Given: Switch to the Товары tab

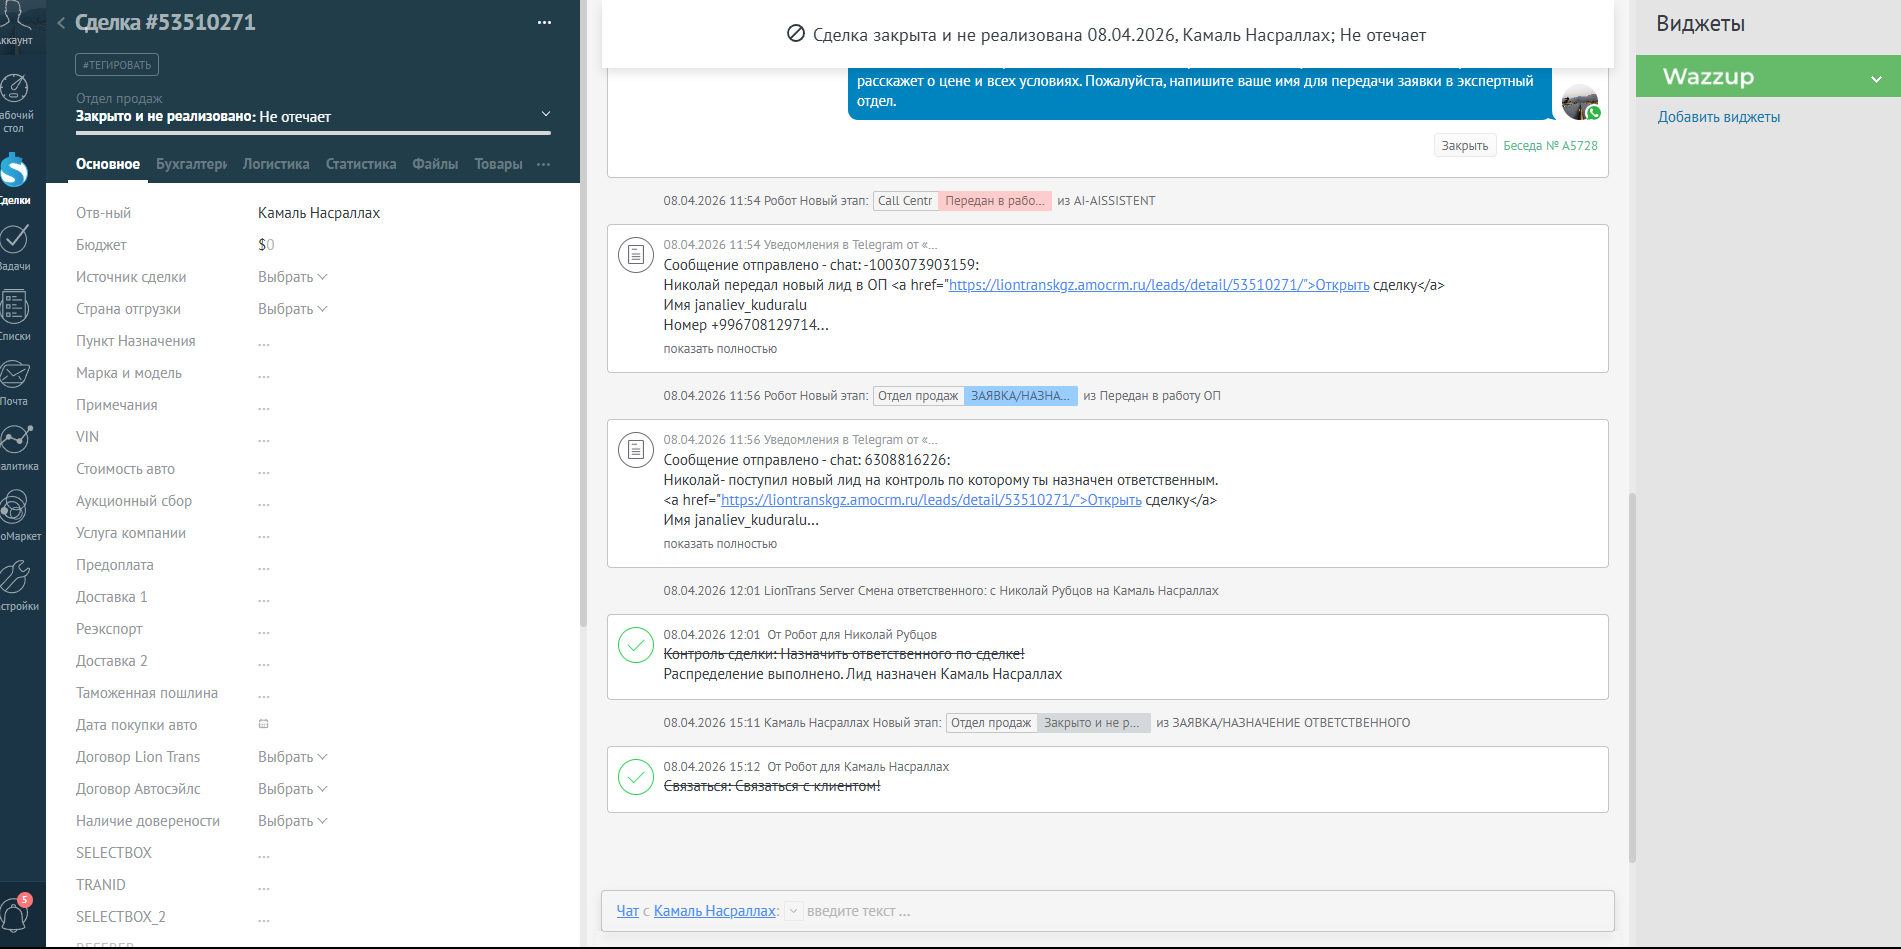Looking at the screenshot, I should [x=498, y=164].
